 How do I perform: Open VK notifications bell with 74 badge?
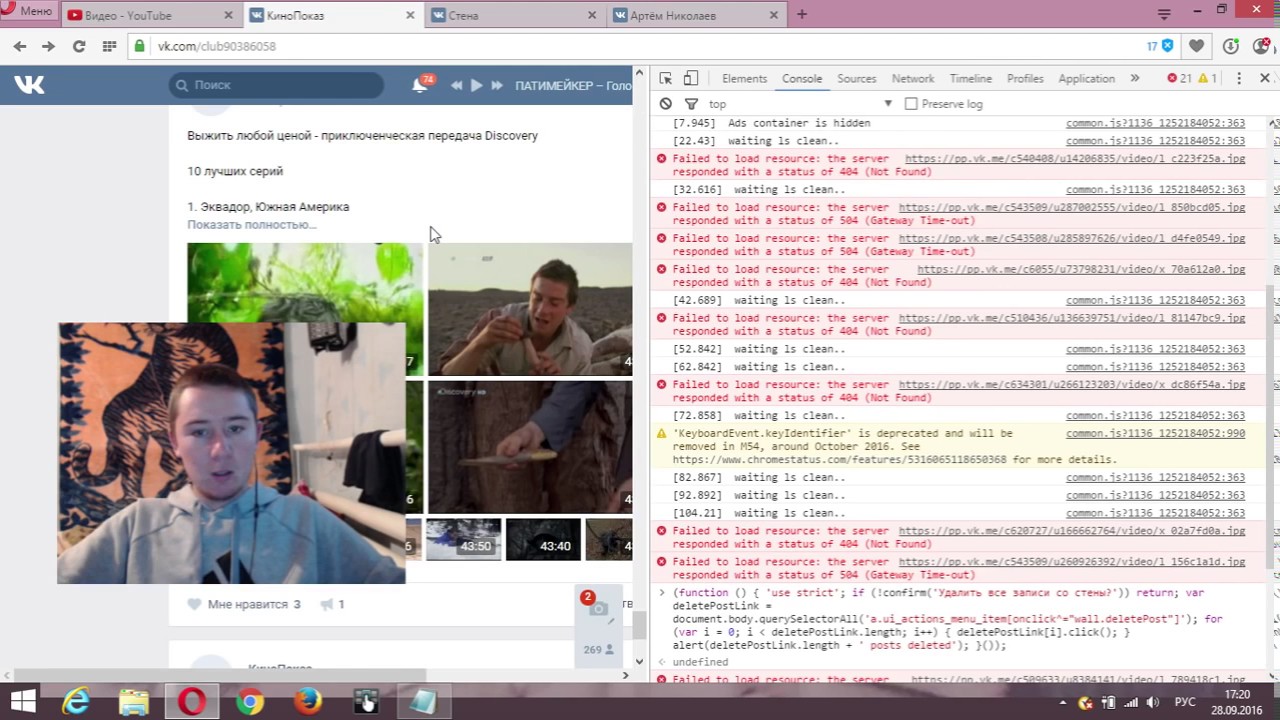click(x=420, y=85)
